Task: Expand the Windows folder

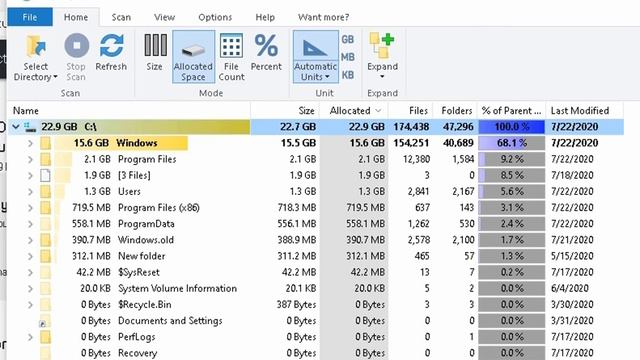Action: click(x=30, y=143)
